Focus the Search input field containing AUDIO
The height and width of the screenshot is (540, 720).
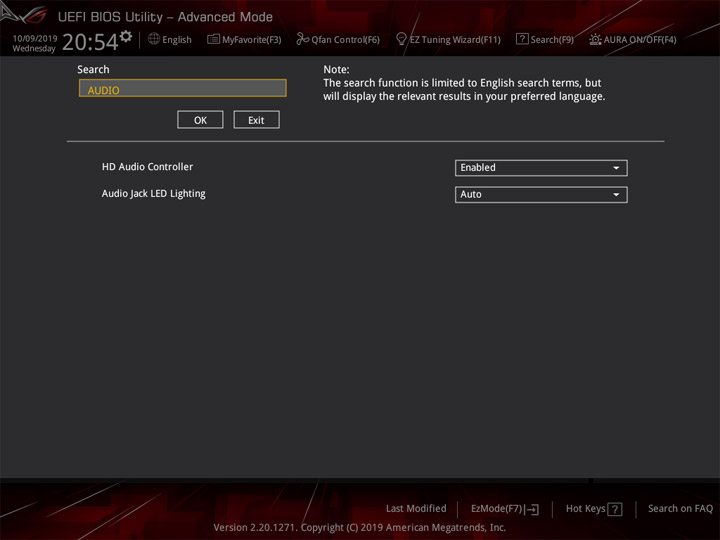pos(183,88)
